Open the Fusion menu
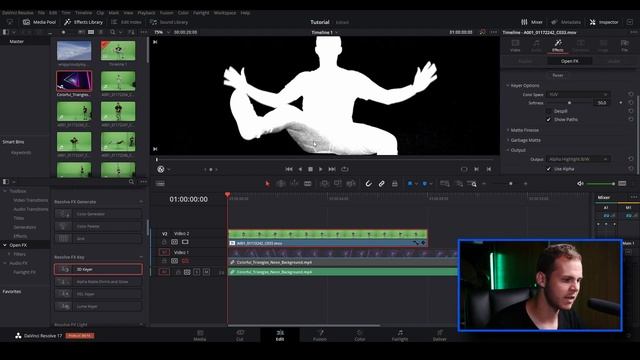 coord(167,13)
